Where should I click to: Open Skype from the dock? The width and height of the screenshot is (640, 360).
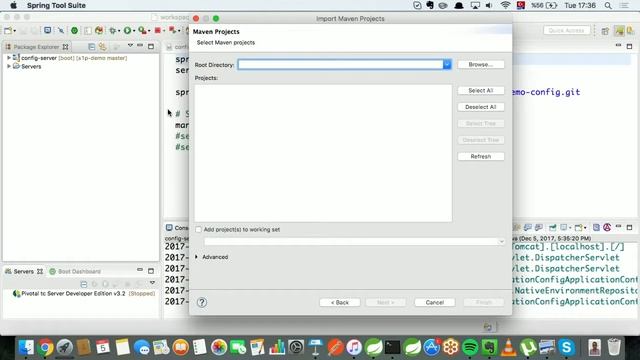pyautogui.click(x=567, y=347)
